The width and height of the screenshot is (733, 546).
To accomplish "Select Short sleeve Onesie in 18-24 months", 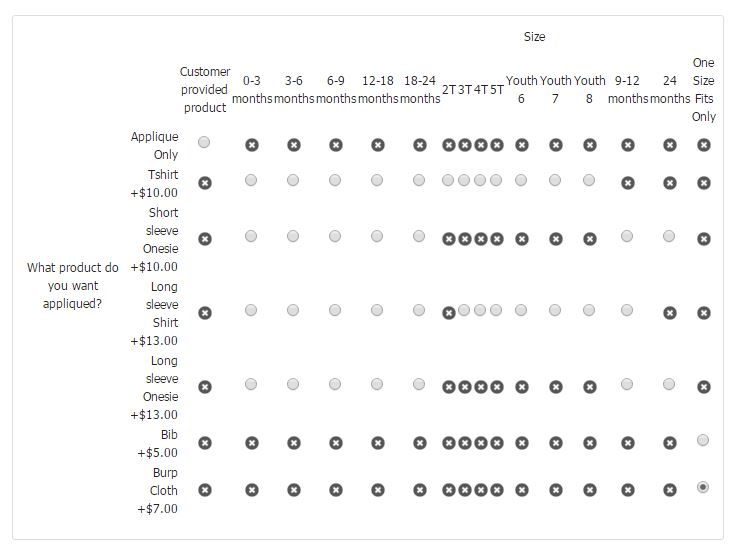I will pos(419,236).
